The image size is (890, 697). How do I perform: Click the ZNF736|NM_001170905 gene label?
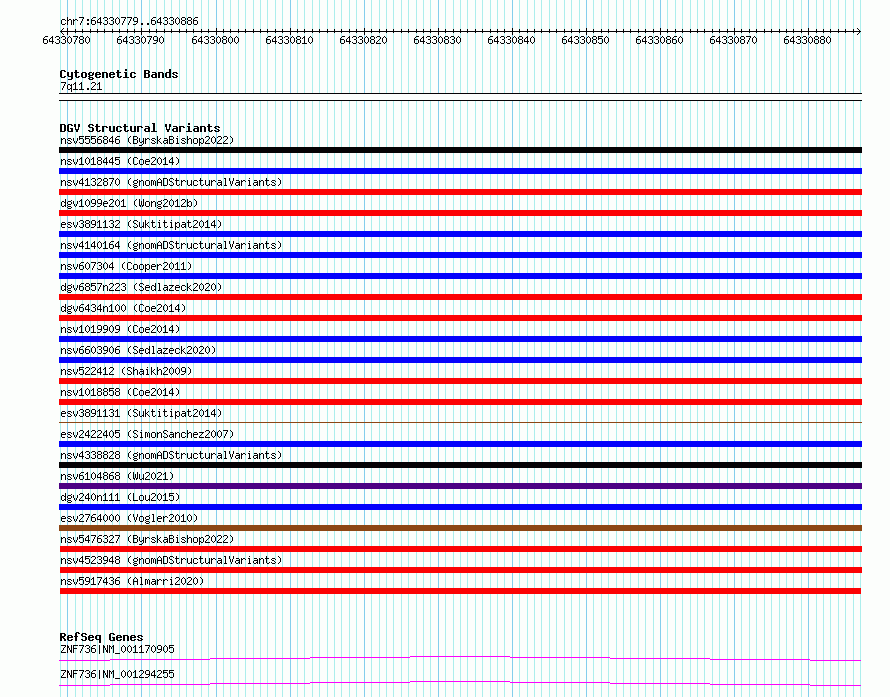pyautogui.click(x=117, y=649)
